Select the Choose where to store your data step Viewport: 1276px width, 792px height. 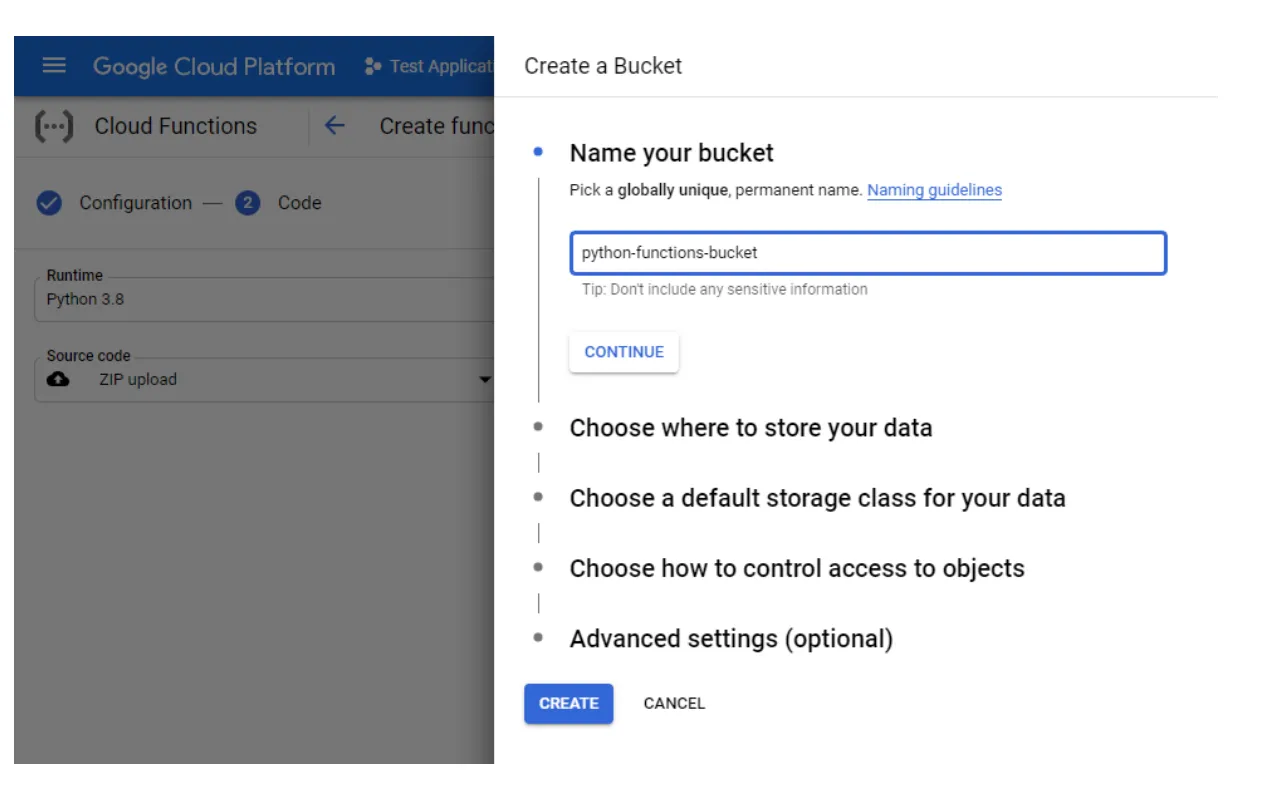[x=751, y=428]
